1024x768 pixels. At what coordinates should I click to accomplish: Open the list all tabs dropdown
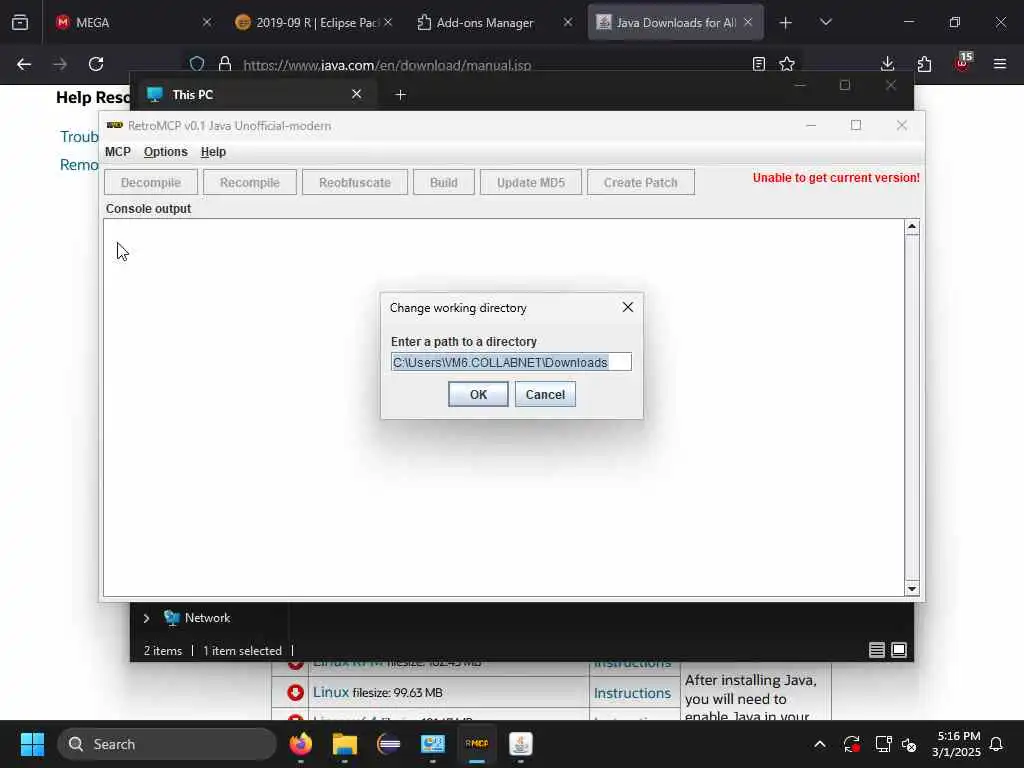click(x=825, y=22)
